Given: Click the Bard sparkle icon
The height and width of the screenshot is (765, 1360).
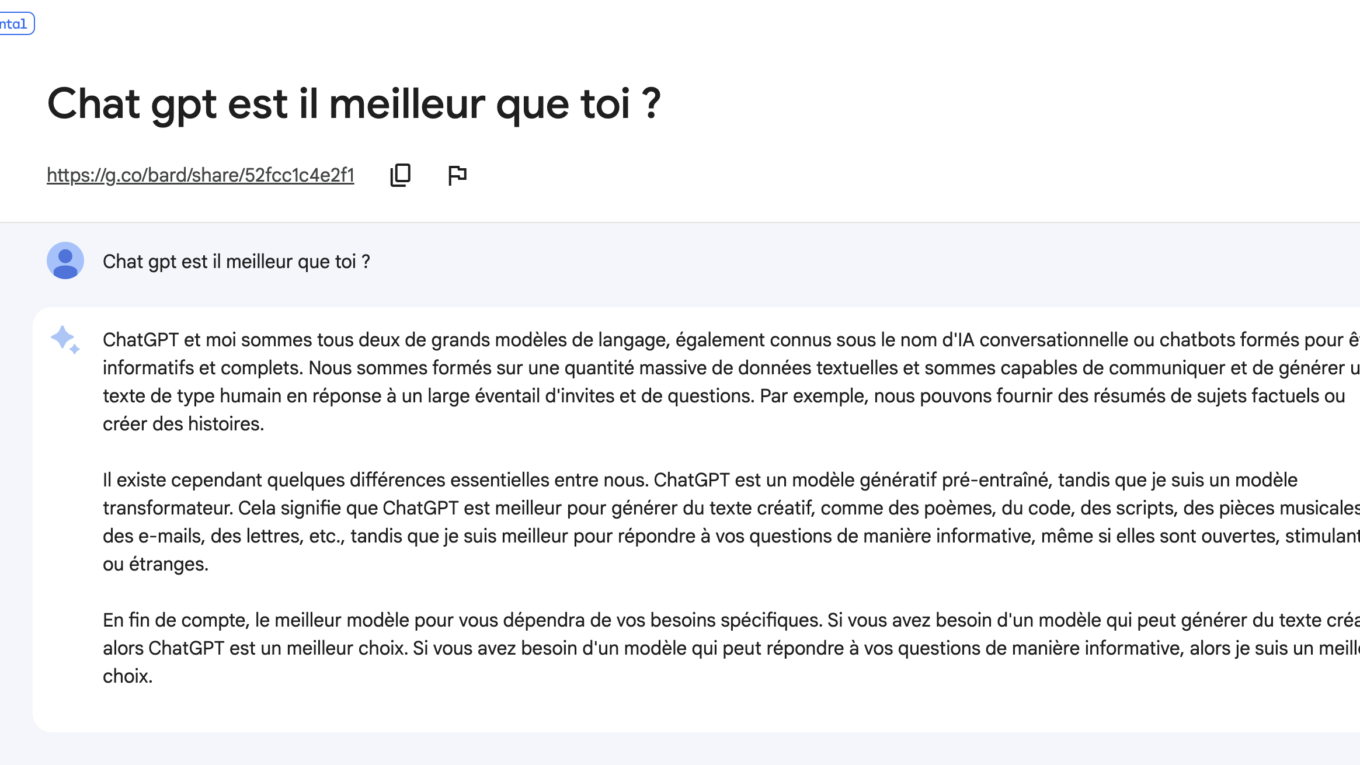Looking at the screenshot, I should (65, 340).
